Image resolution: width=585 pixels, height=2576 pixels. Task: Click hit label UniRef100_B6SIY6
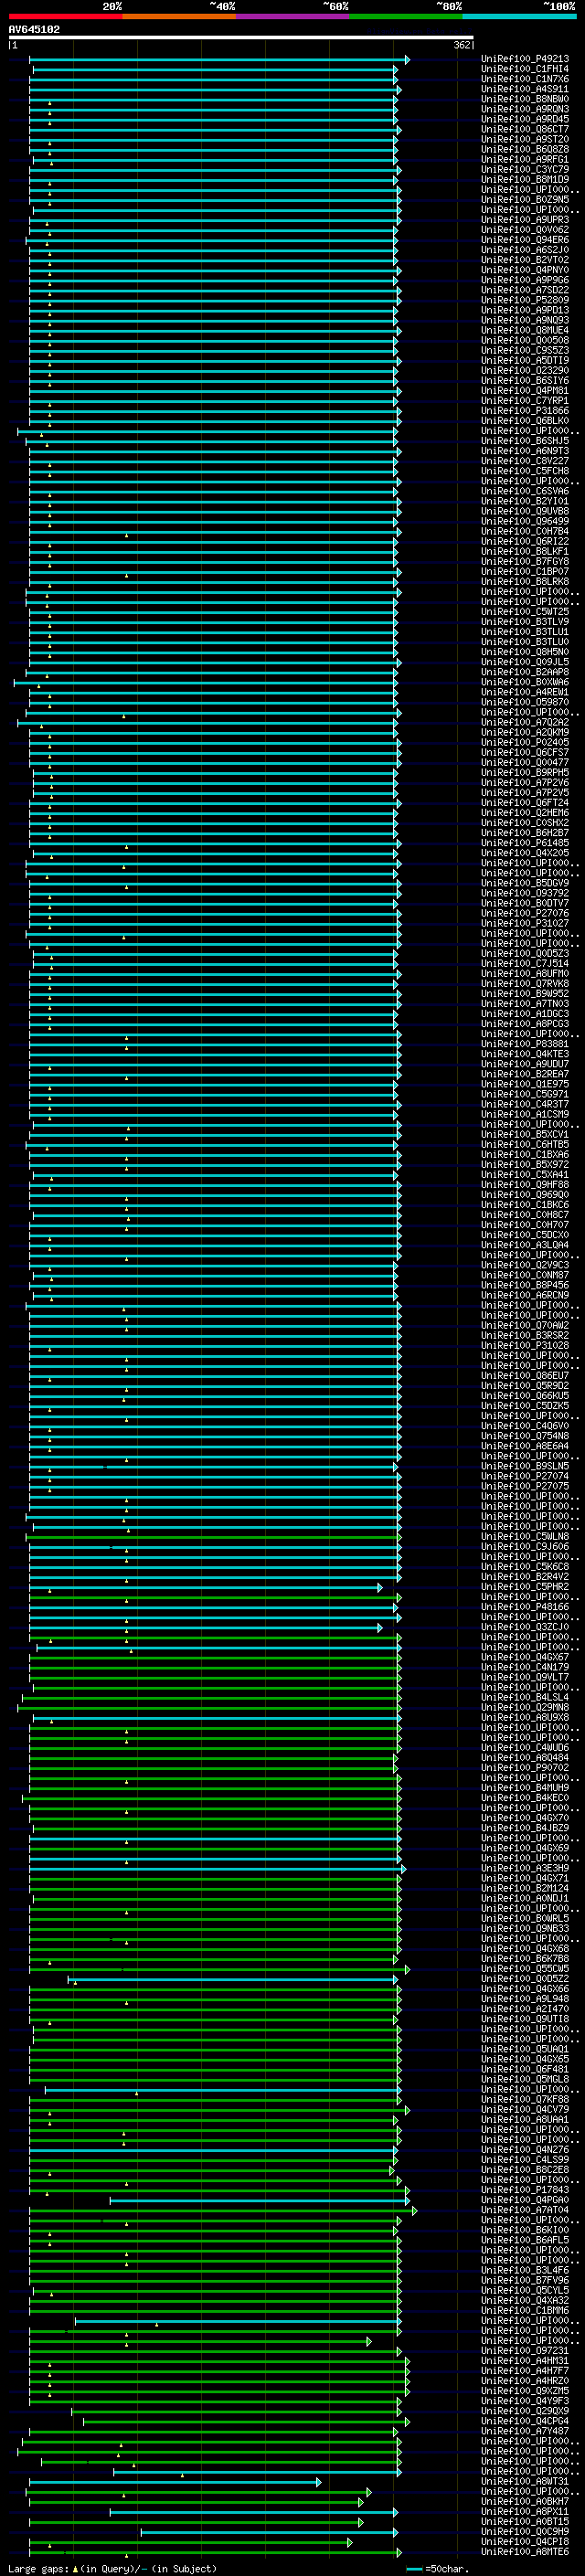(x=525, y=380)
